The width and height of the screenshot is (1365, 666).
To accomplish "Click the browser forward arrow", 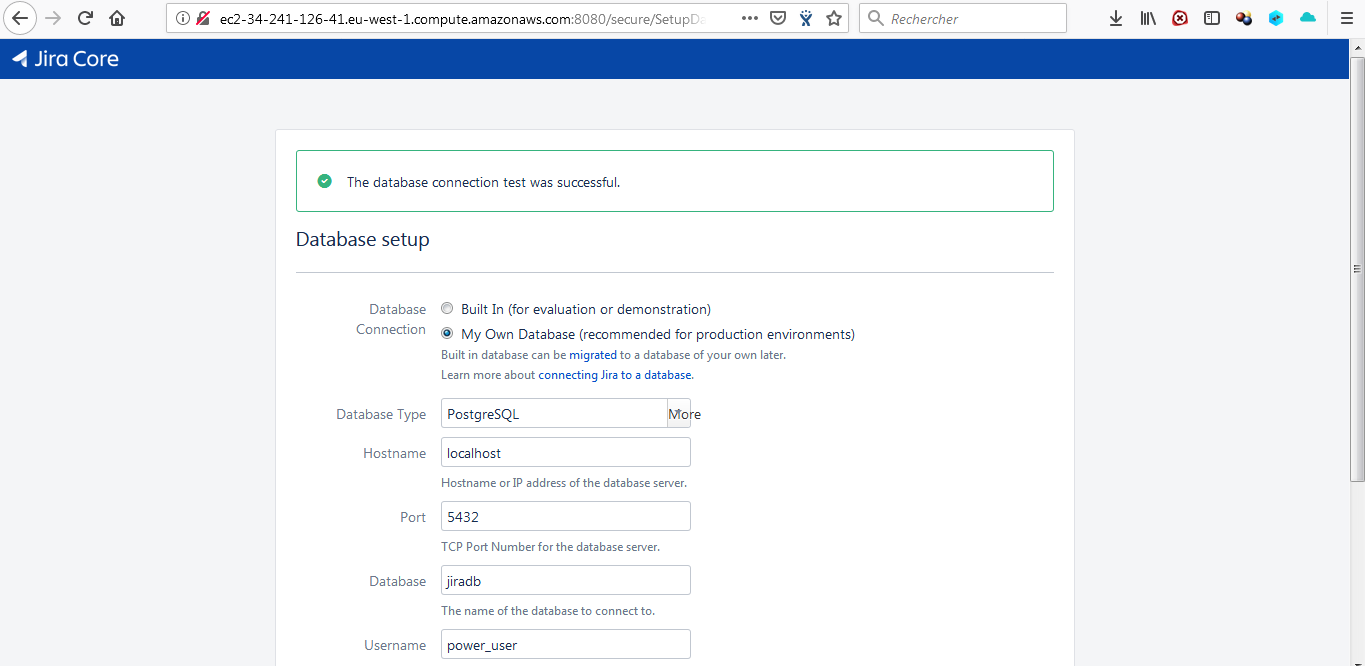I will point(54,18).
